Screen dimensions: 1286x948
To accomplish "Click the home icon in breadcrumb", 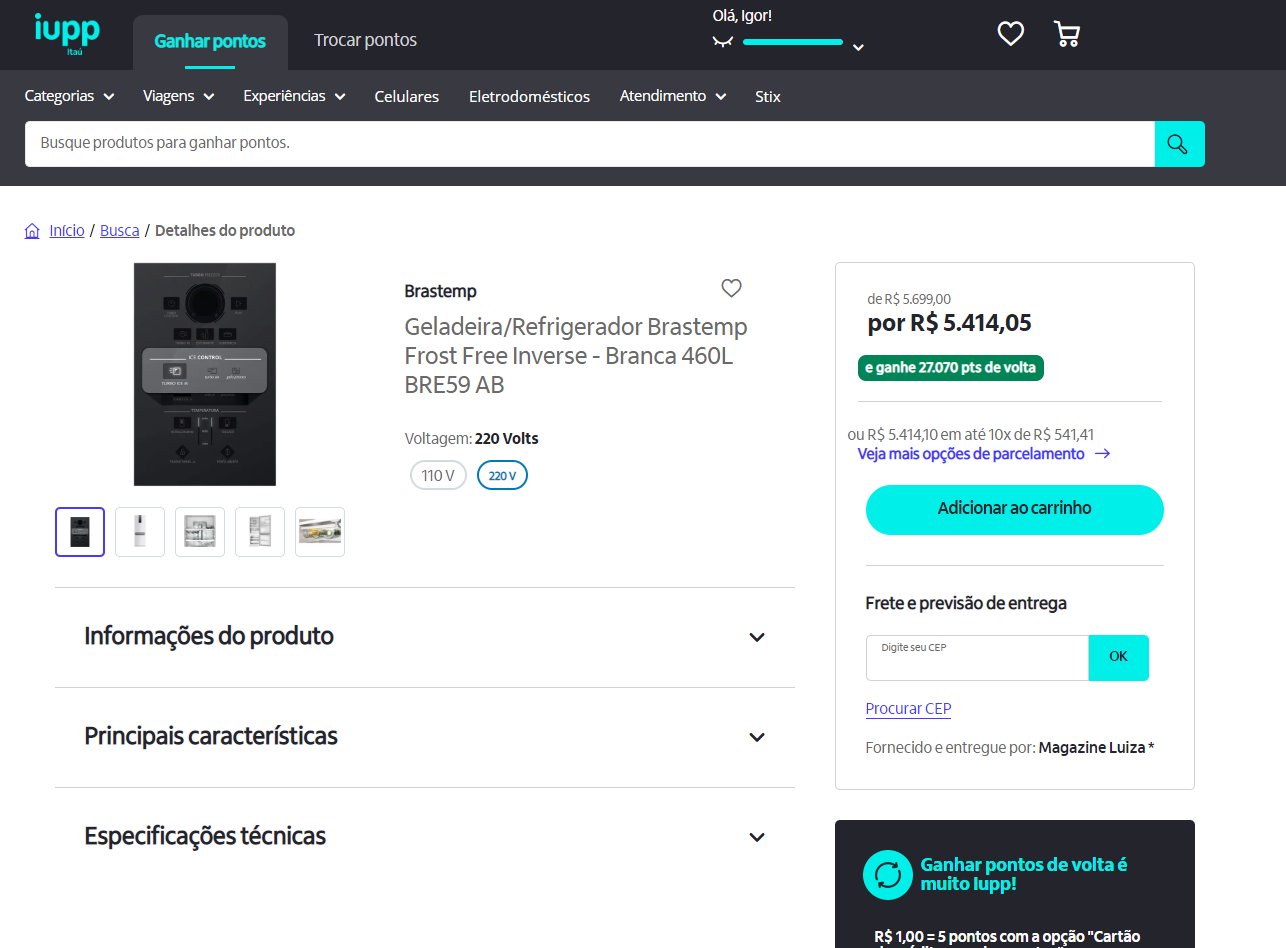I will click(x=33, y=230).
